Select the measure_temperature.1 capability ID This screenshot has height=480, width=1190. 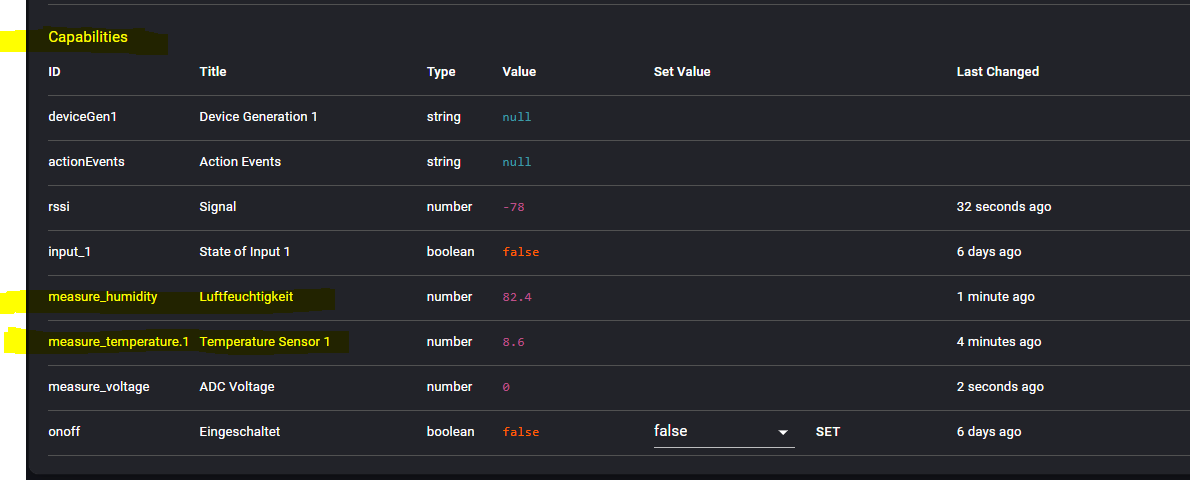point(118,342)
